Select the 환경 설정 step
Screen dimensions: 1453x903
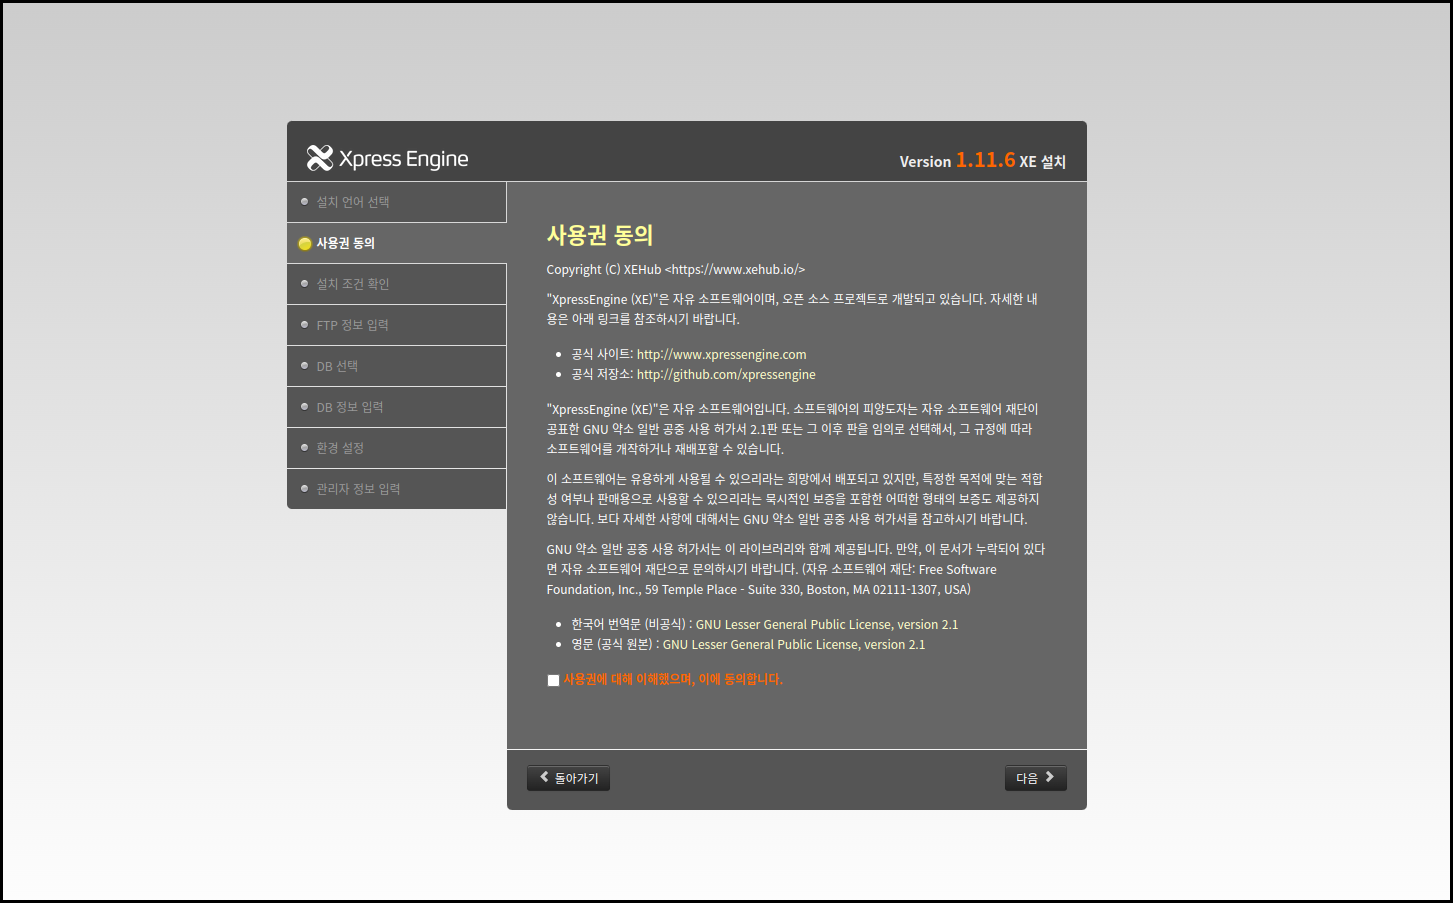[396, 448]
